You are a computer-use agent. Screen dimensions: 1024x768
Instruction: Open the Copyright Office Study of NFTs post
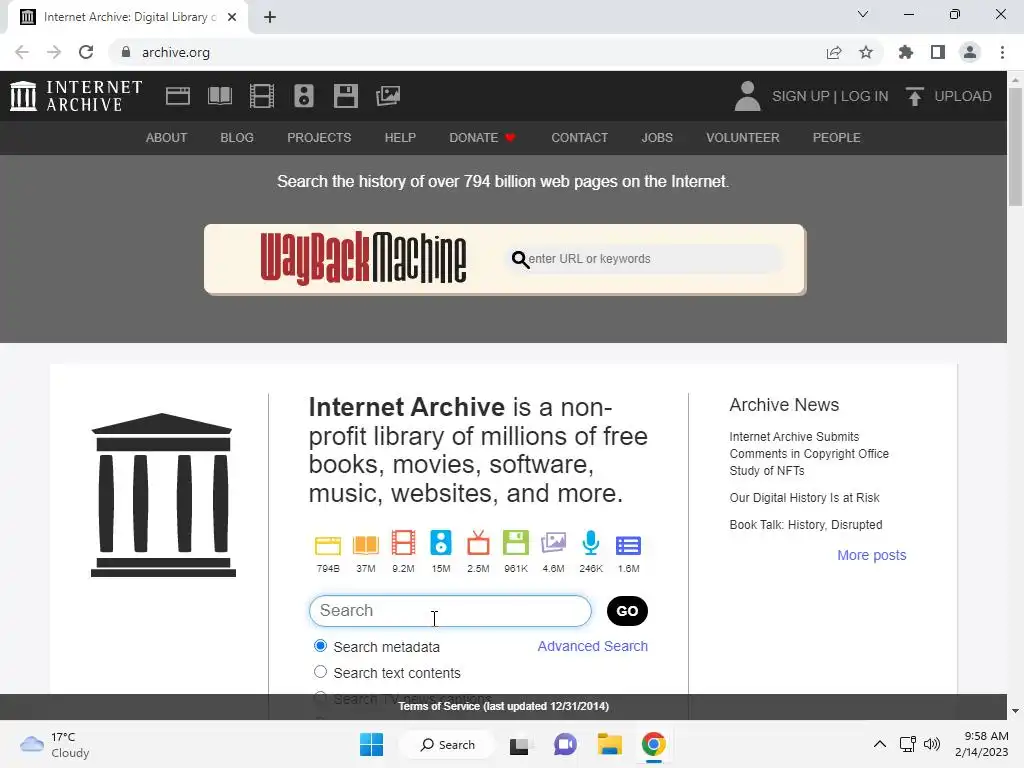tap(809, 453)
